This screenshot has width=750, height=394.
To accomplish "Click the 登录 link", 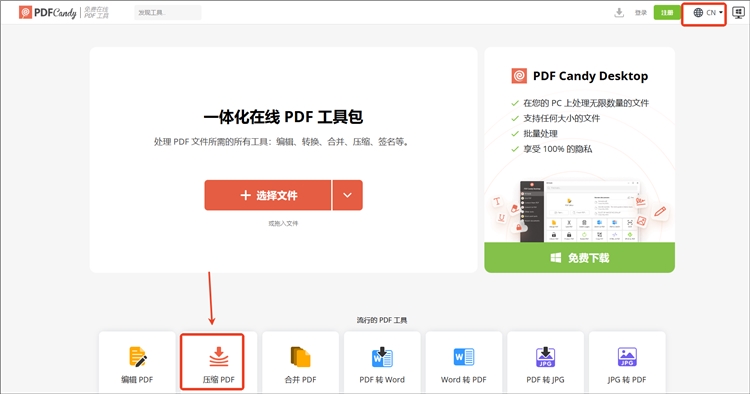I will 640,12.
